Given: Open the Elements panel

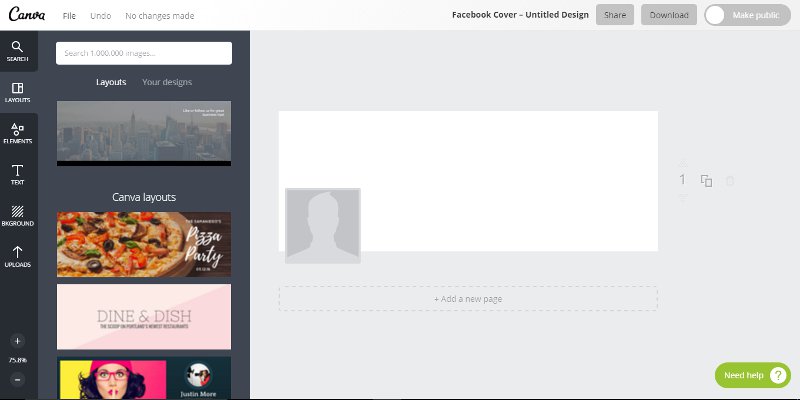Looking at the screenshot, I should [18, 133].
